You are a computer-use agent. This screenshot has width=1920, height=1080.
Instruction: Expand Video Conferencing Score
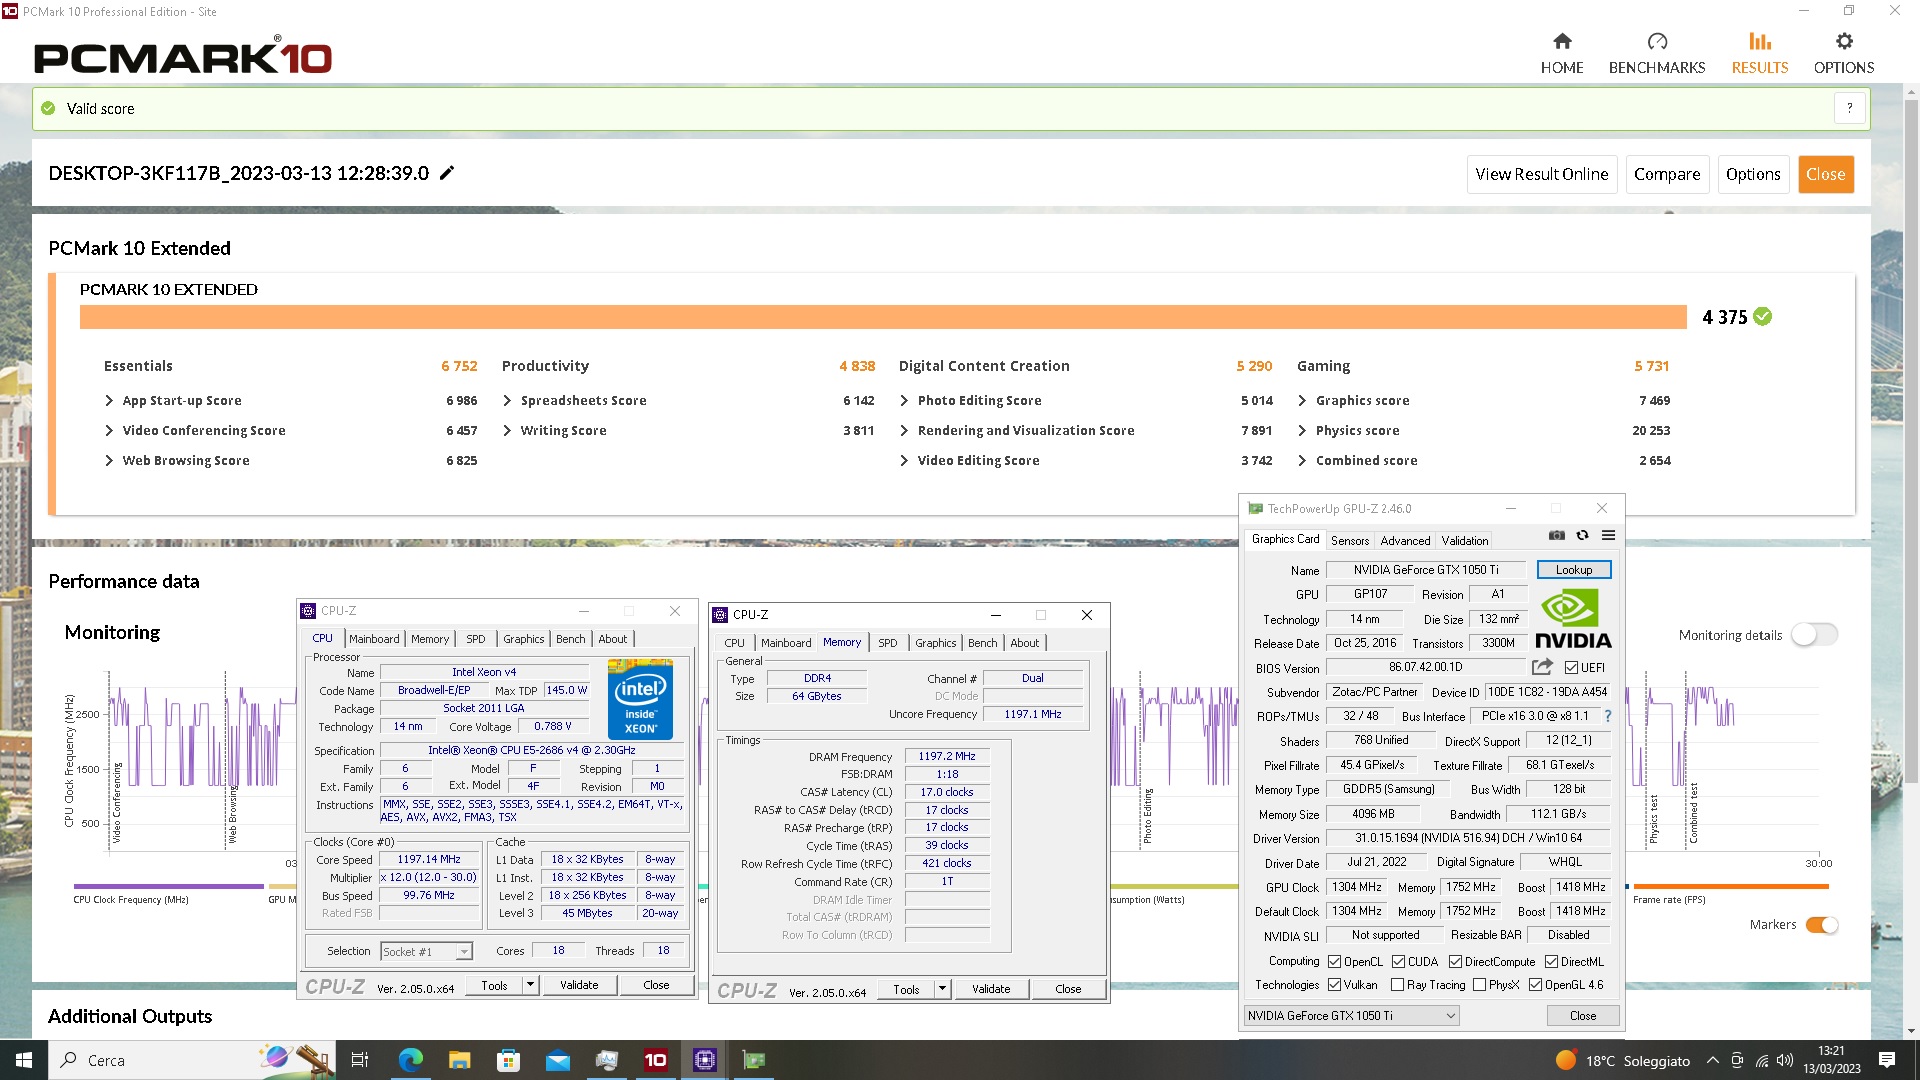109,430
